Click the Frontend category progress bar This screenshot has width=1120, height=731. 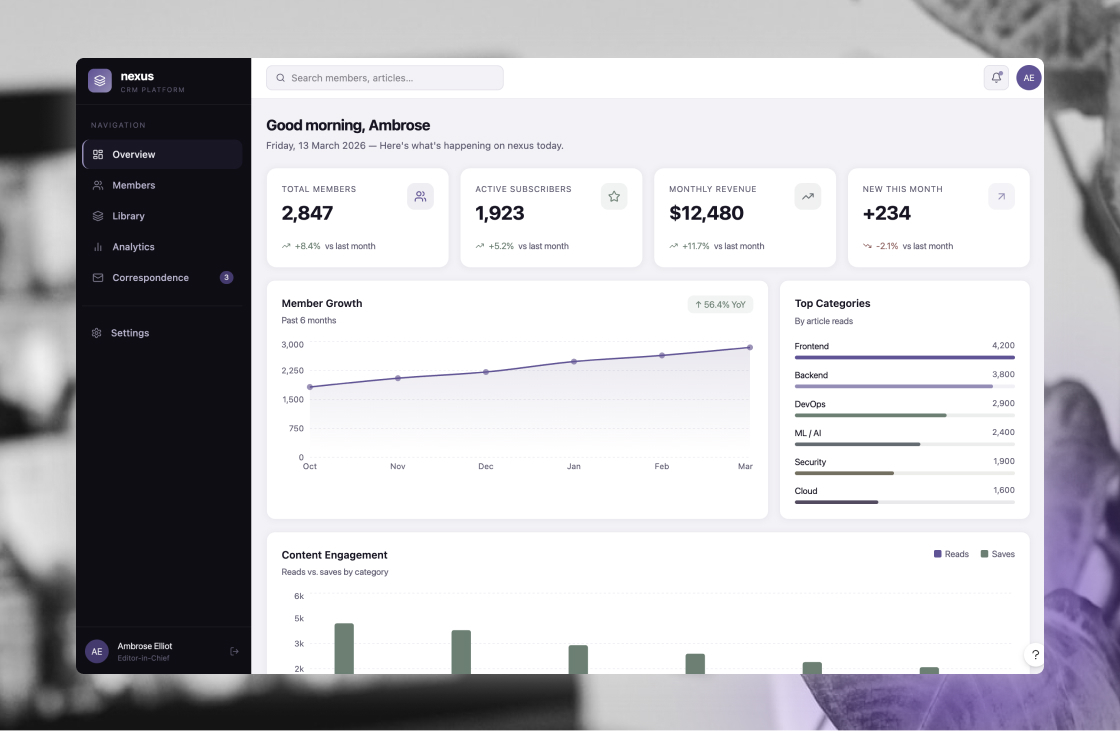tap(904, 357)
